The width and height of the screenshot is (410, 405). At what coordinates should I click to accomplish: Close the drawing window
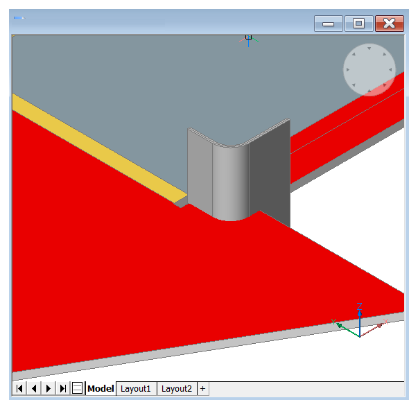389,23
